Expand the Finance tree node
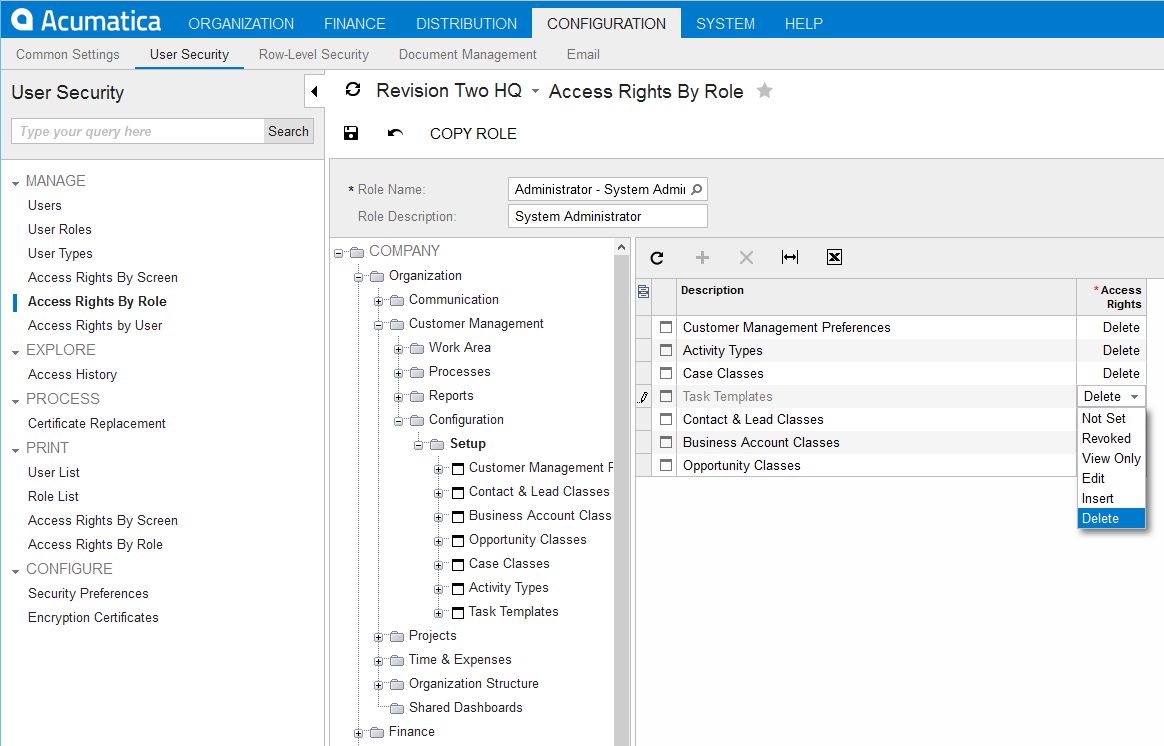Image resolution: width=1164 pixels, height=746 pixels. [359, 733]
